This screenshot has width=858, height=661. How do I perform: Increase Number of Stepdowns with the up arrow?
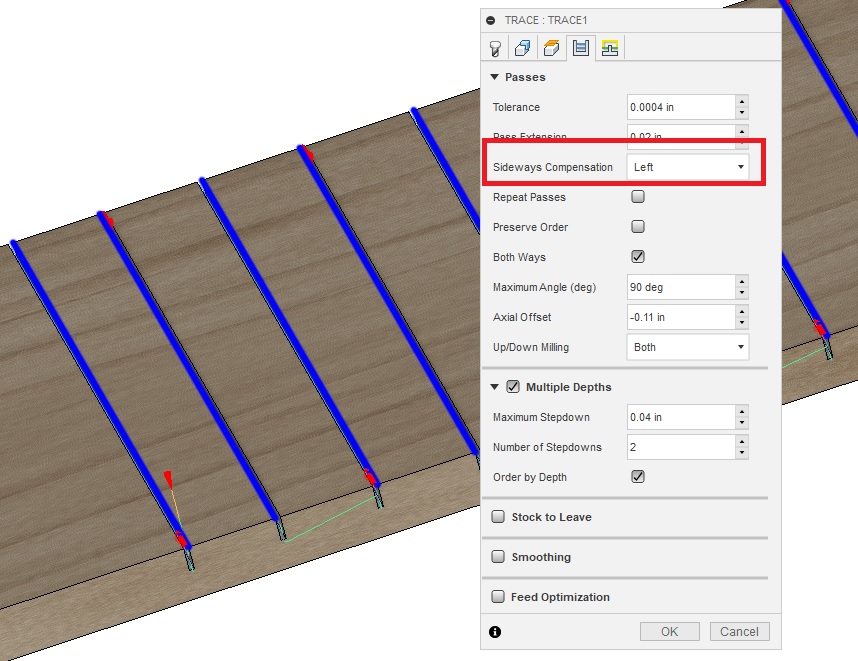pos(742,442)
